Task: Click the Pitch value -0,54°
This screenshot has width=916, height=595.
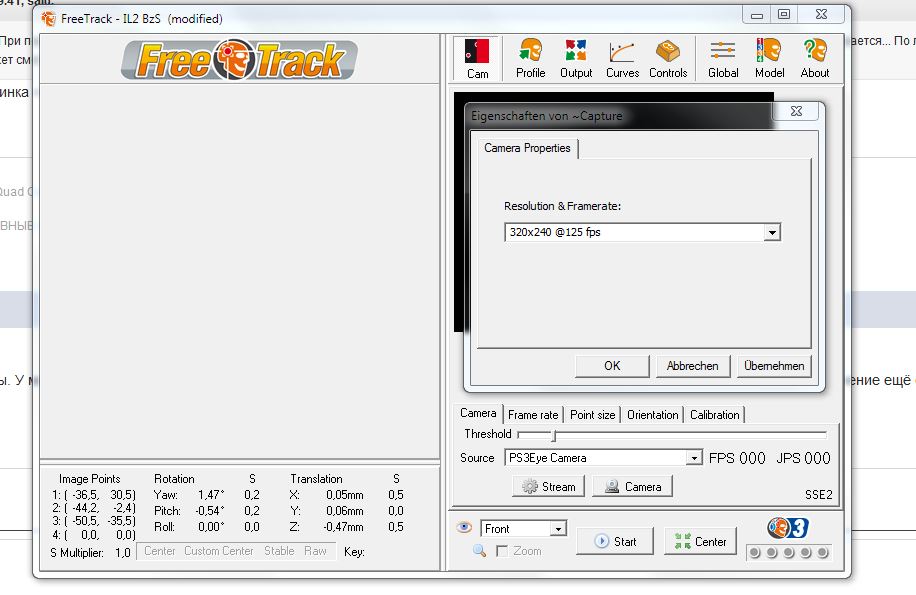Action: click(210, 511)
